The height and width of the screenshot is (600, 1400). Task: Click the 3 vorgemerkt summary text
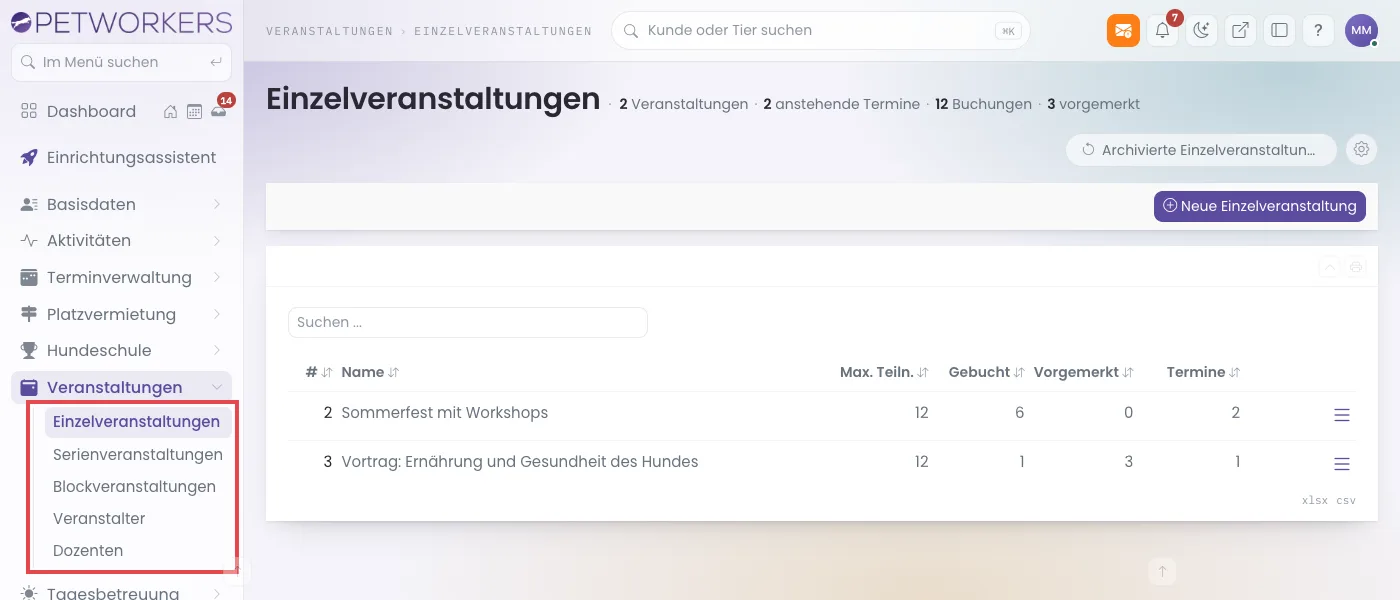[1094, 104]
